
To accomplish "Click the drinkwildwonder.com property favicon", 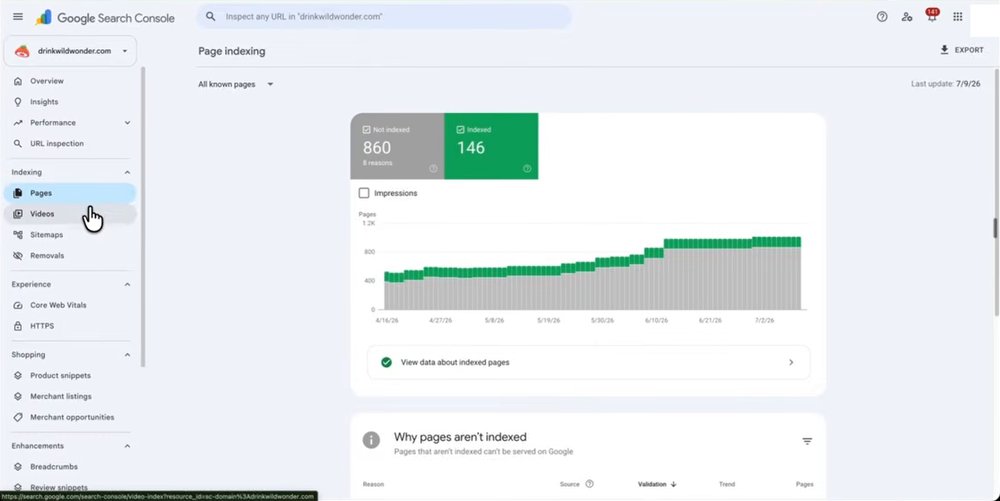I will (22, 51).
